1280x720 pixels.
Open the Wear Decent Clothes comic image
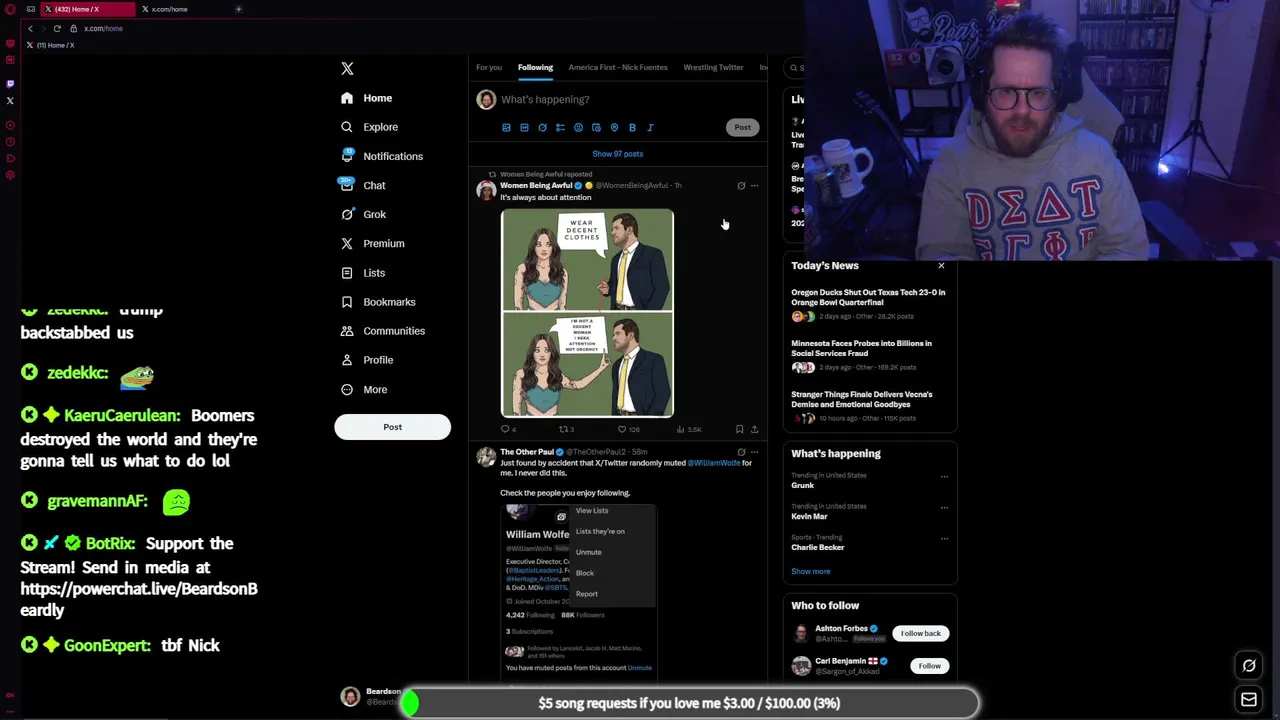coord(587,312)
